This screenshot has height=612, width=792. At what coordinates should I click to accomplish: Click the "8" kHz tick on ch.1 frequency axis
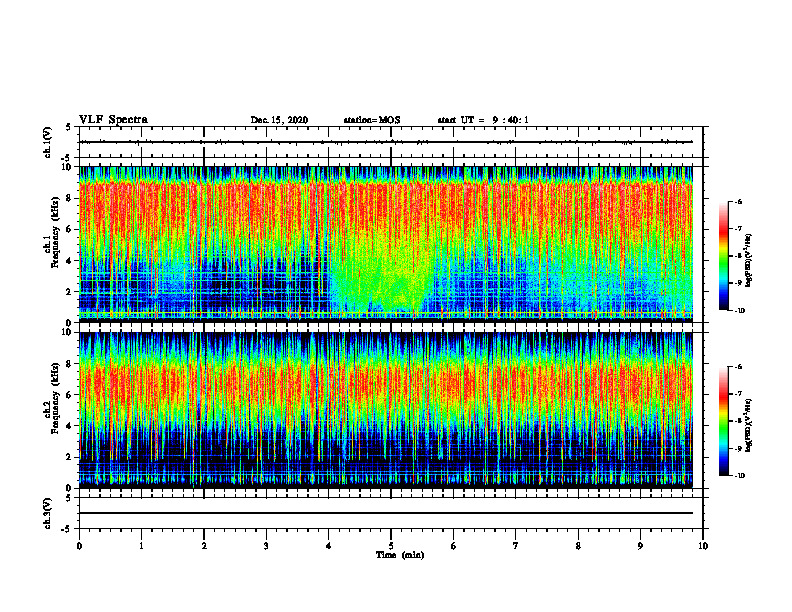tap(70, 198)
